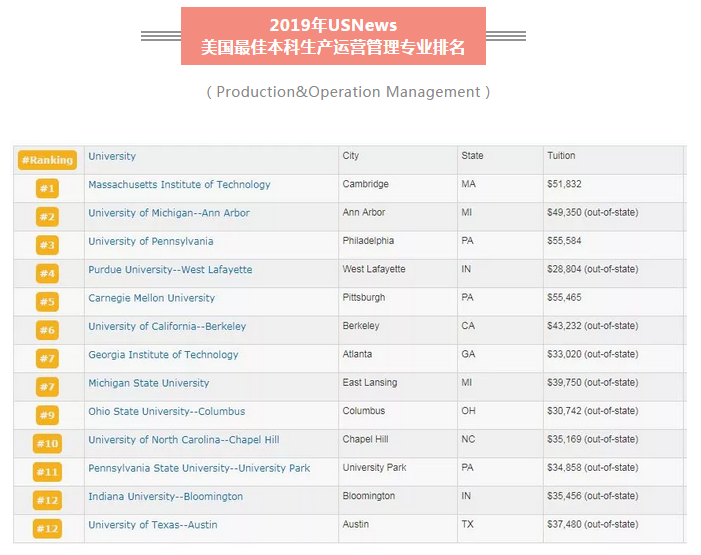Click the #11 rank badge
Screen dimensions: 701x555
(x=47, y=472)
